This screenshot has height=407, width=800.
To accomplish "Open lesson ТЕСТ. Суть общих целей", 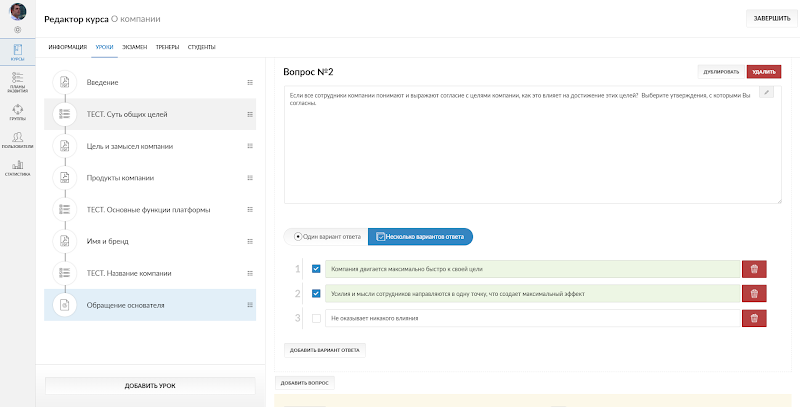I will [150, 114].
